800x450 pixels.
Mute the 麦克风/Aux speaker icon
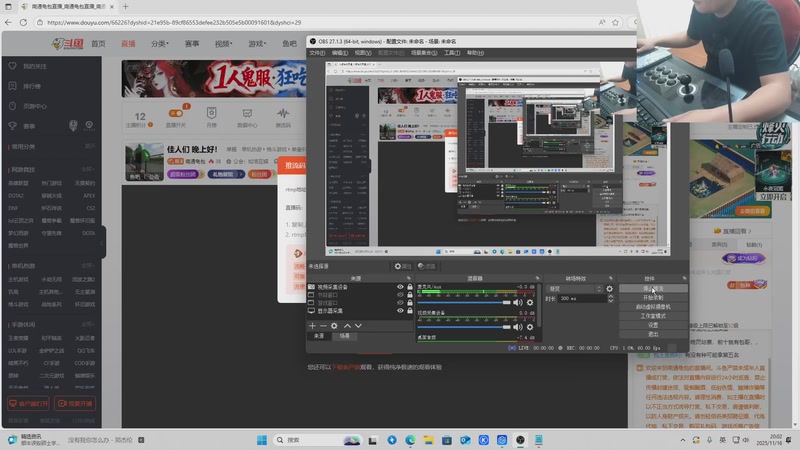518,303
